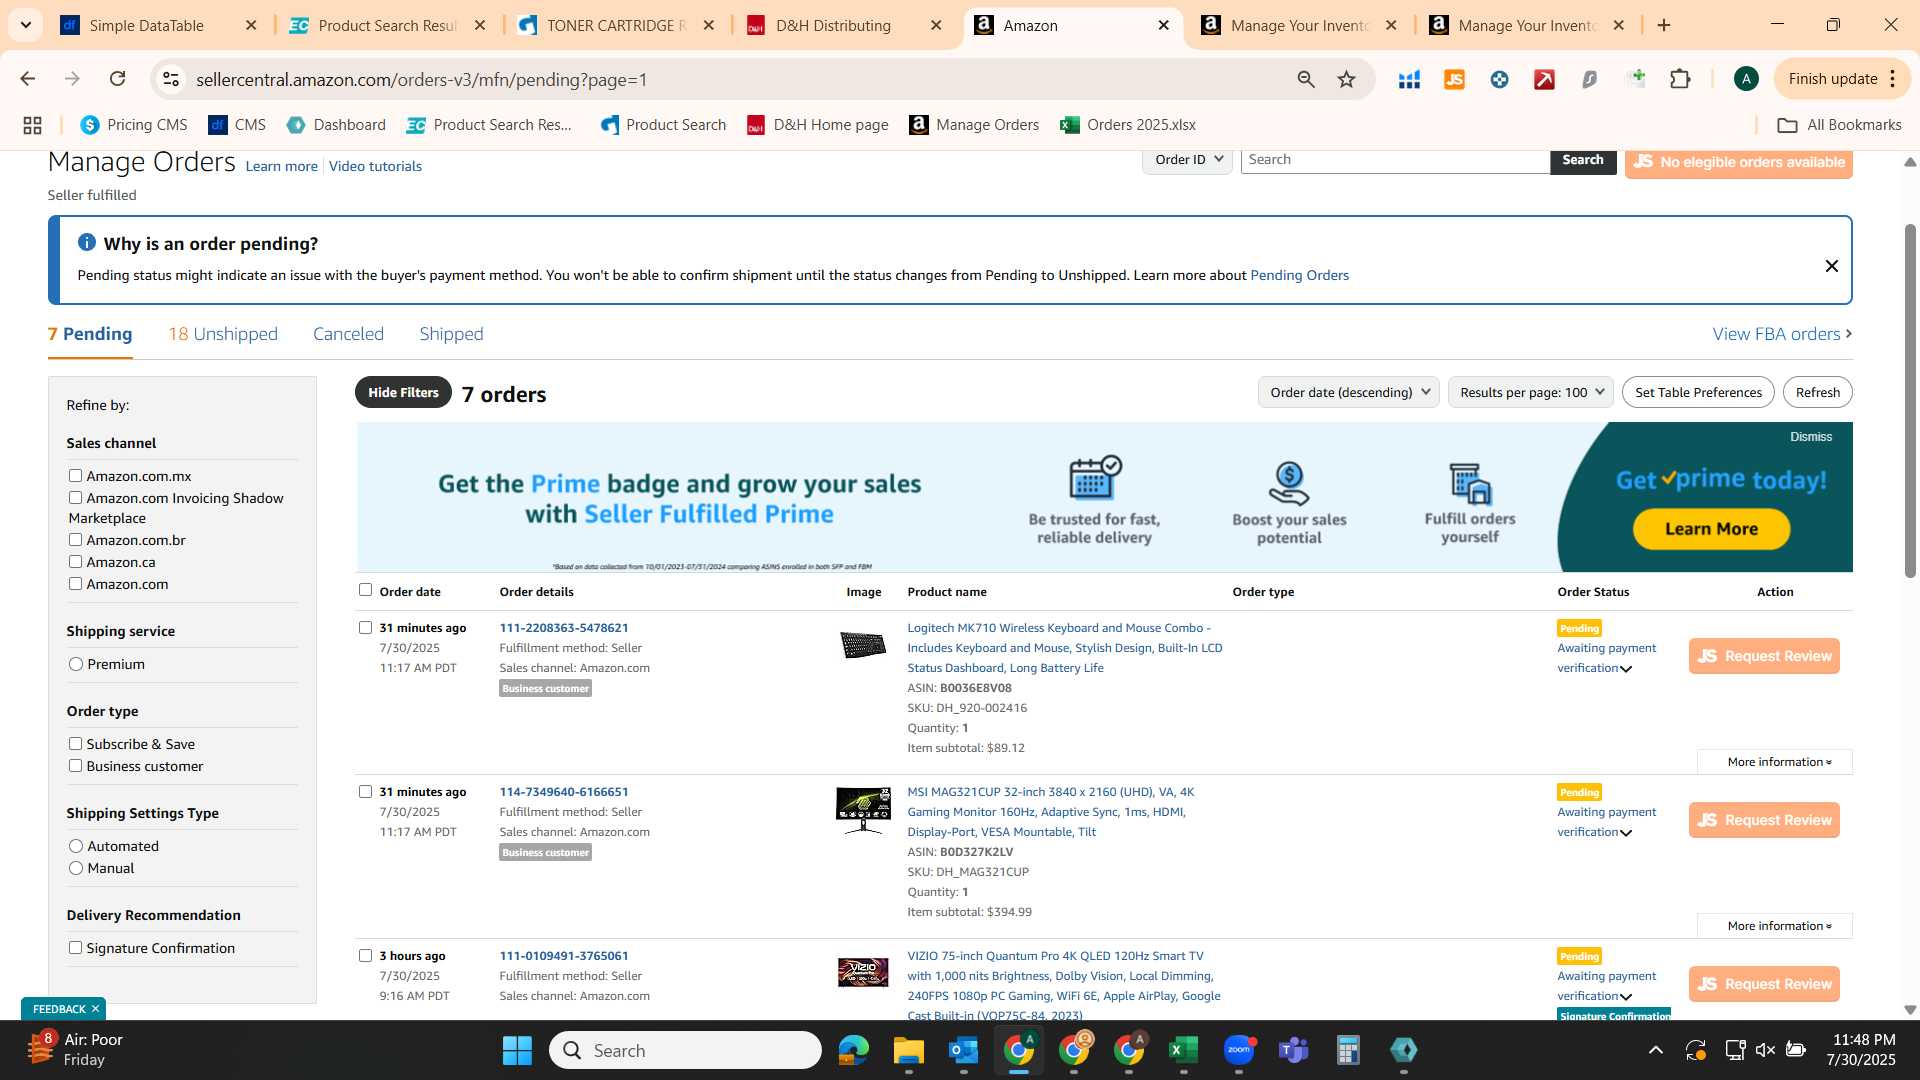Viewport: 1920px width, 1080px height.
Task: Switch to the Simple DataTable browser tab
Action: pos(160,25)
